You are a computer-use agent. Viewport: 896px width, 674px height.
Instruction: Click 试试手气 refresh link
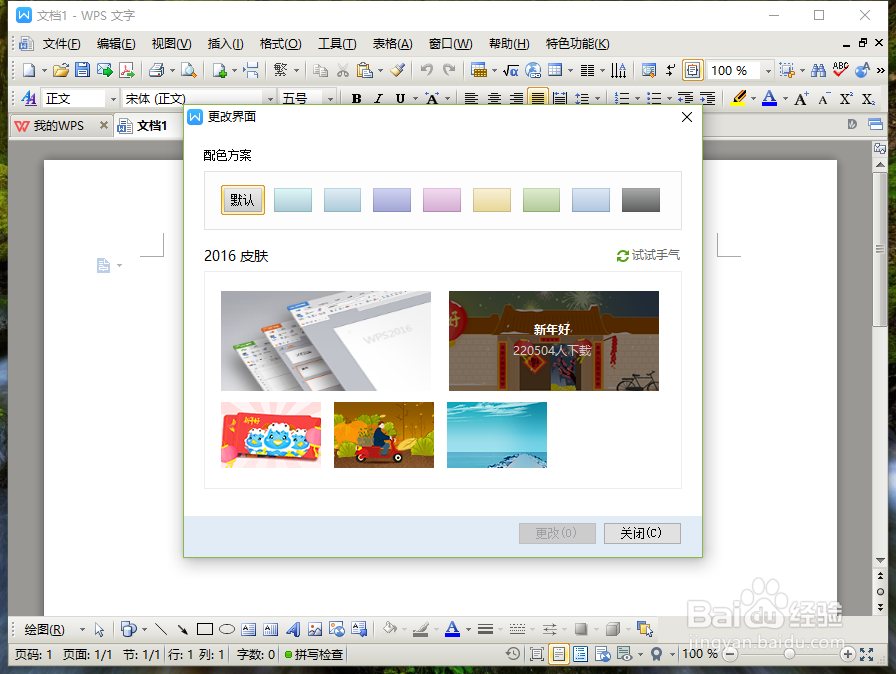point(649,255)
